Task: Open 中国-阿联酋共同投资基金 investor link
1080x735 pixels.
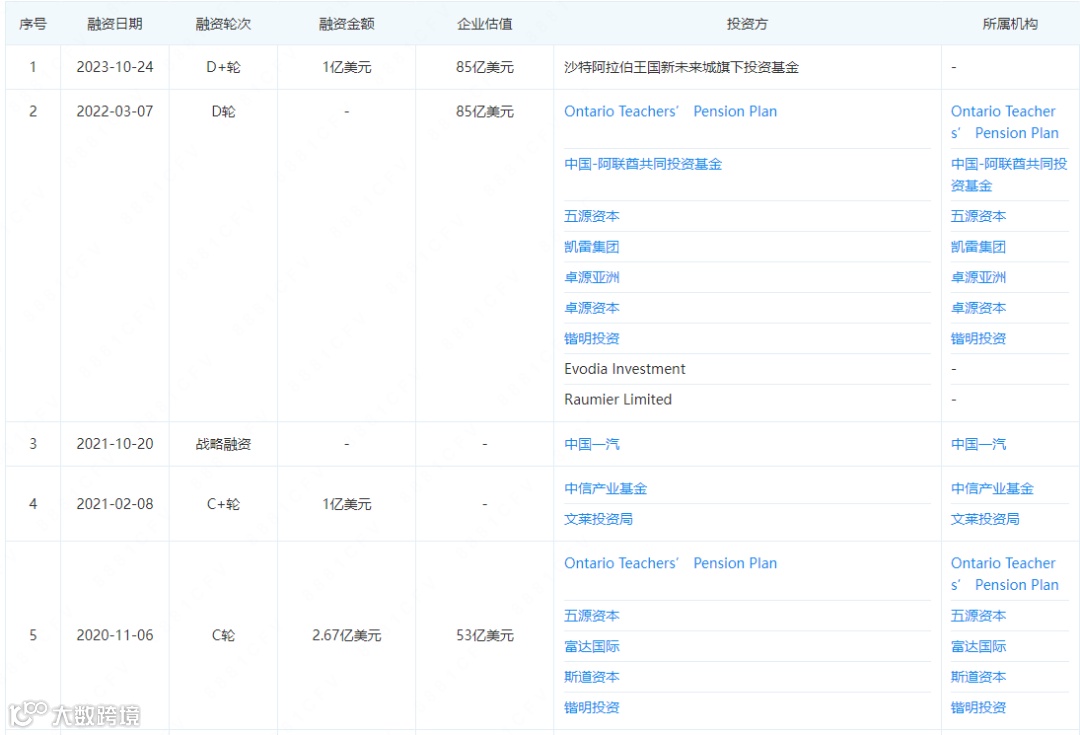Action: (x=643, y=164)
